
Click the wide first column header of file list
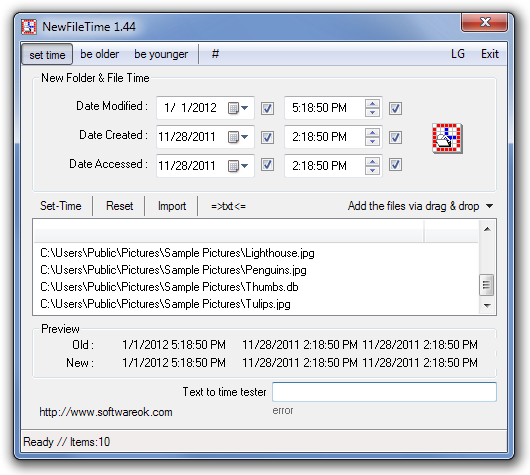tap(229, 232)
